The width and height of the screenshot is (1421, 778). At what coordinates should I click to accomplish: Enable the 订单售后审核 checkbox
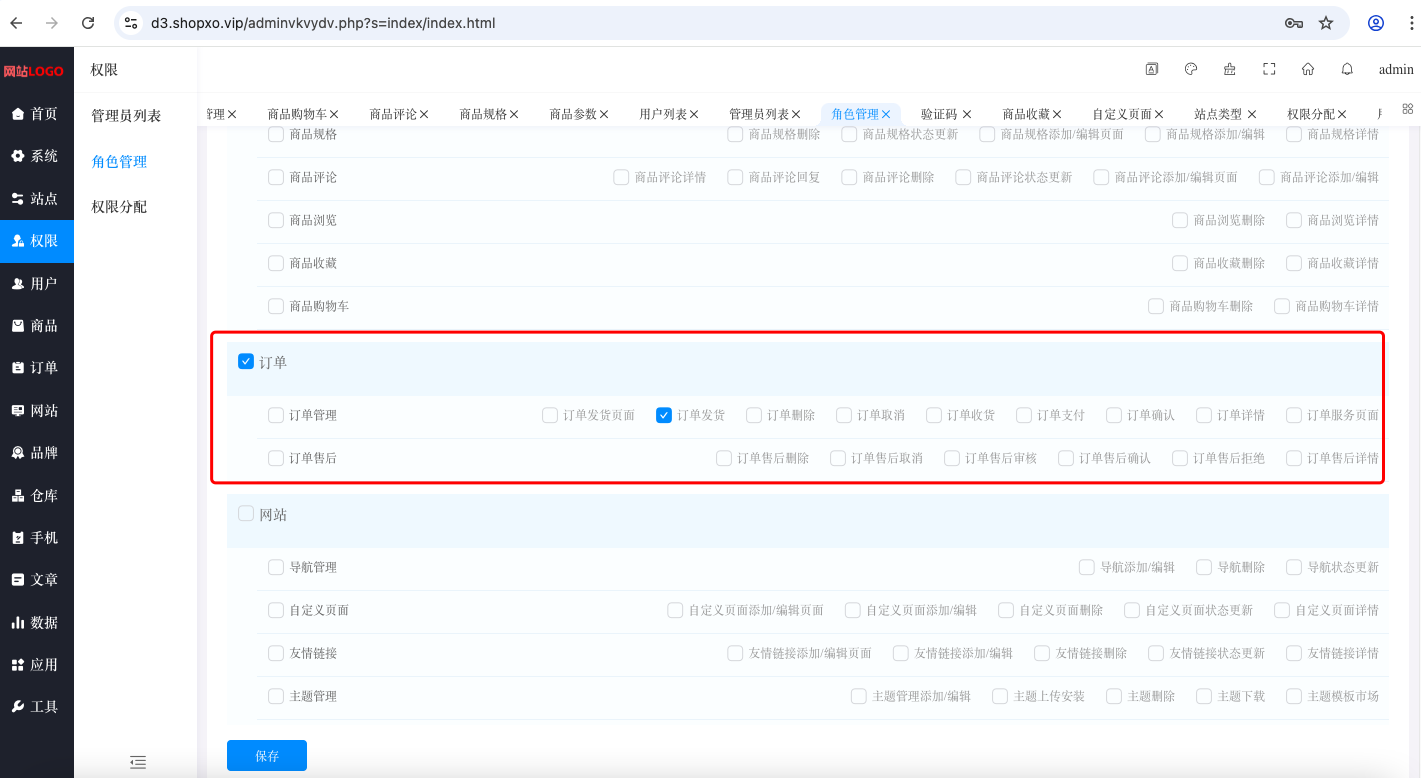coord(952,458)
